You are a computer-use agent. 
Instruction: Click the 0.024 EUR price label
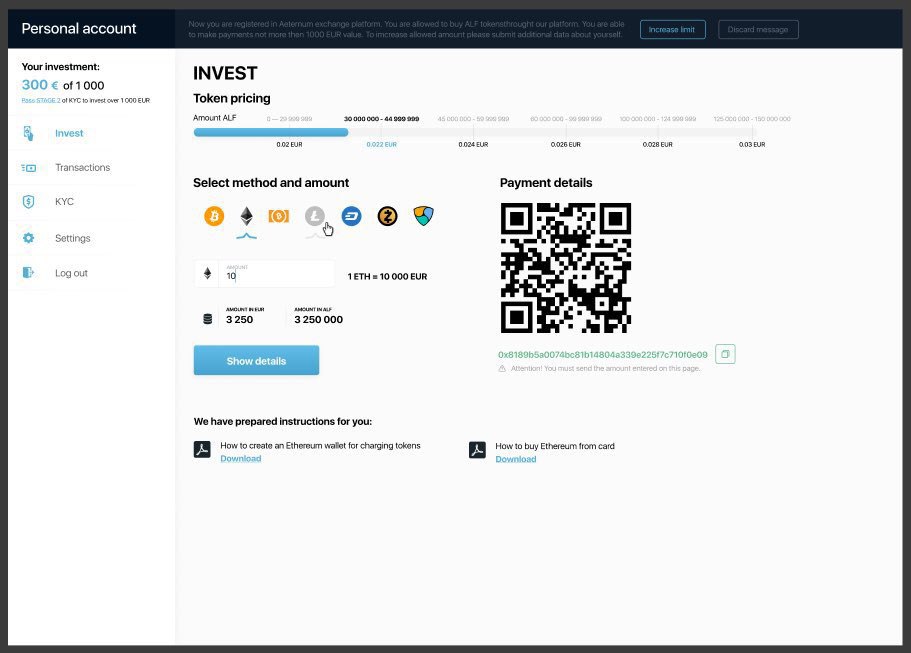click(473, 144)
